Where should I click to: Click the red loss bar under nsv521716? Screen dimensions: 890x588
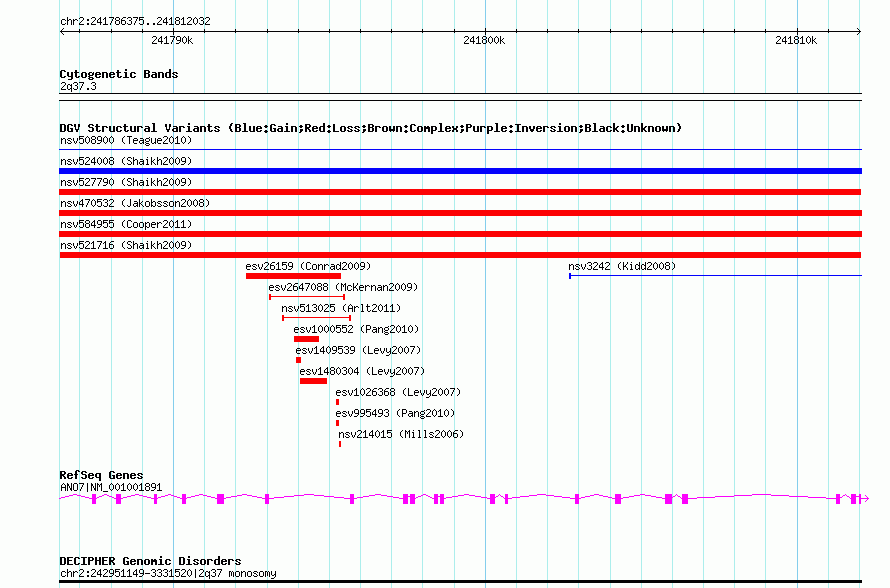point(460,255)
